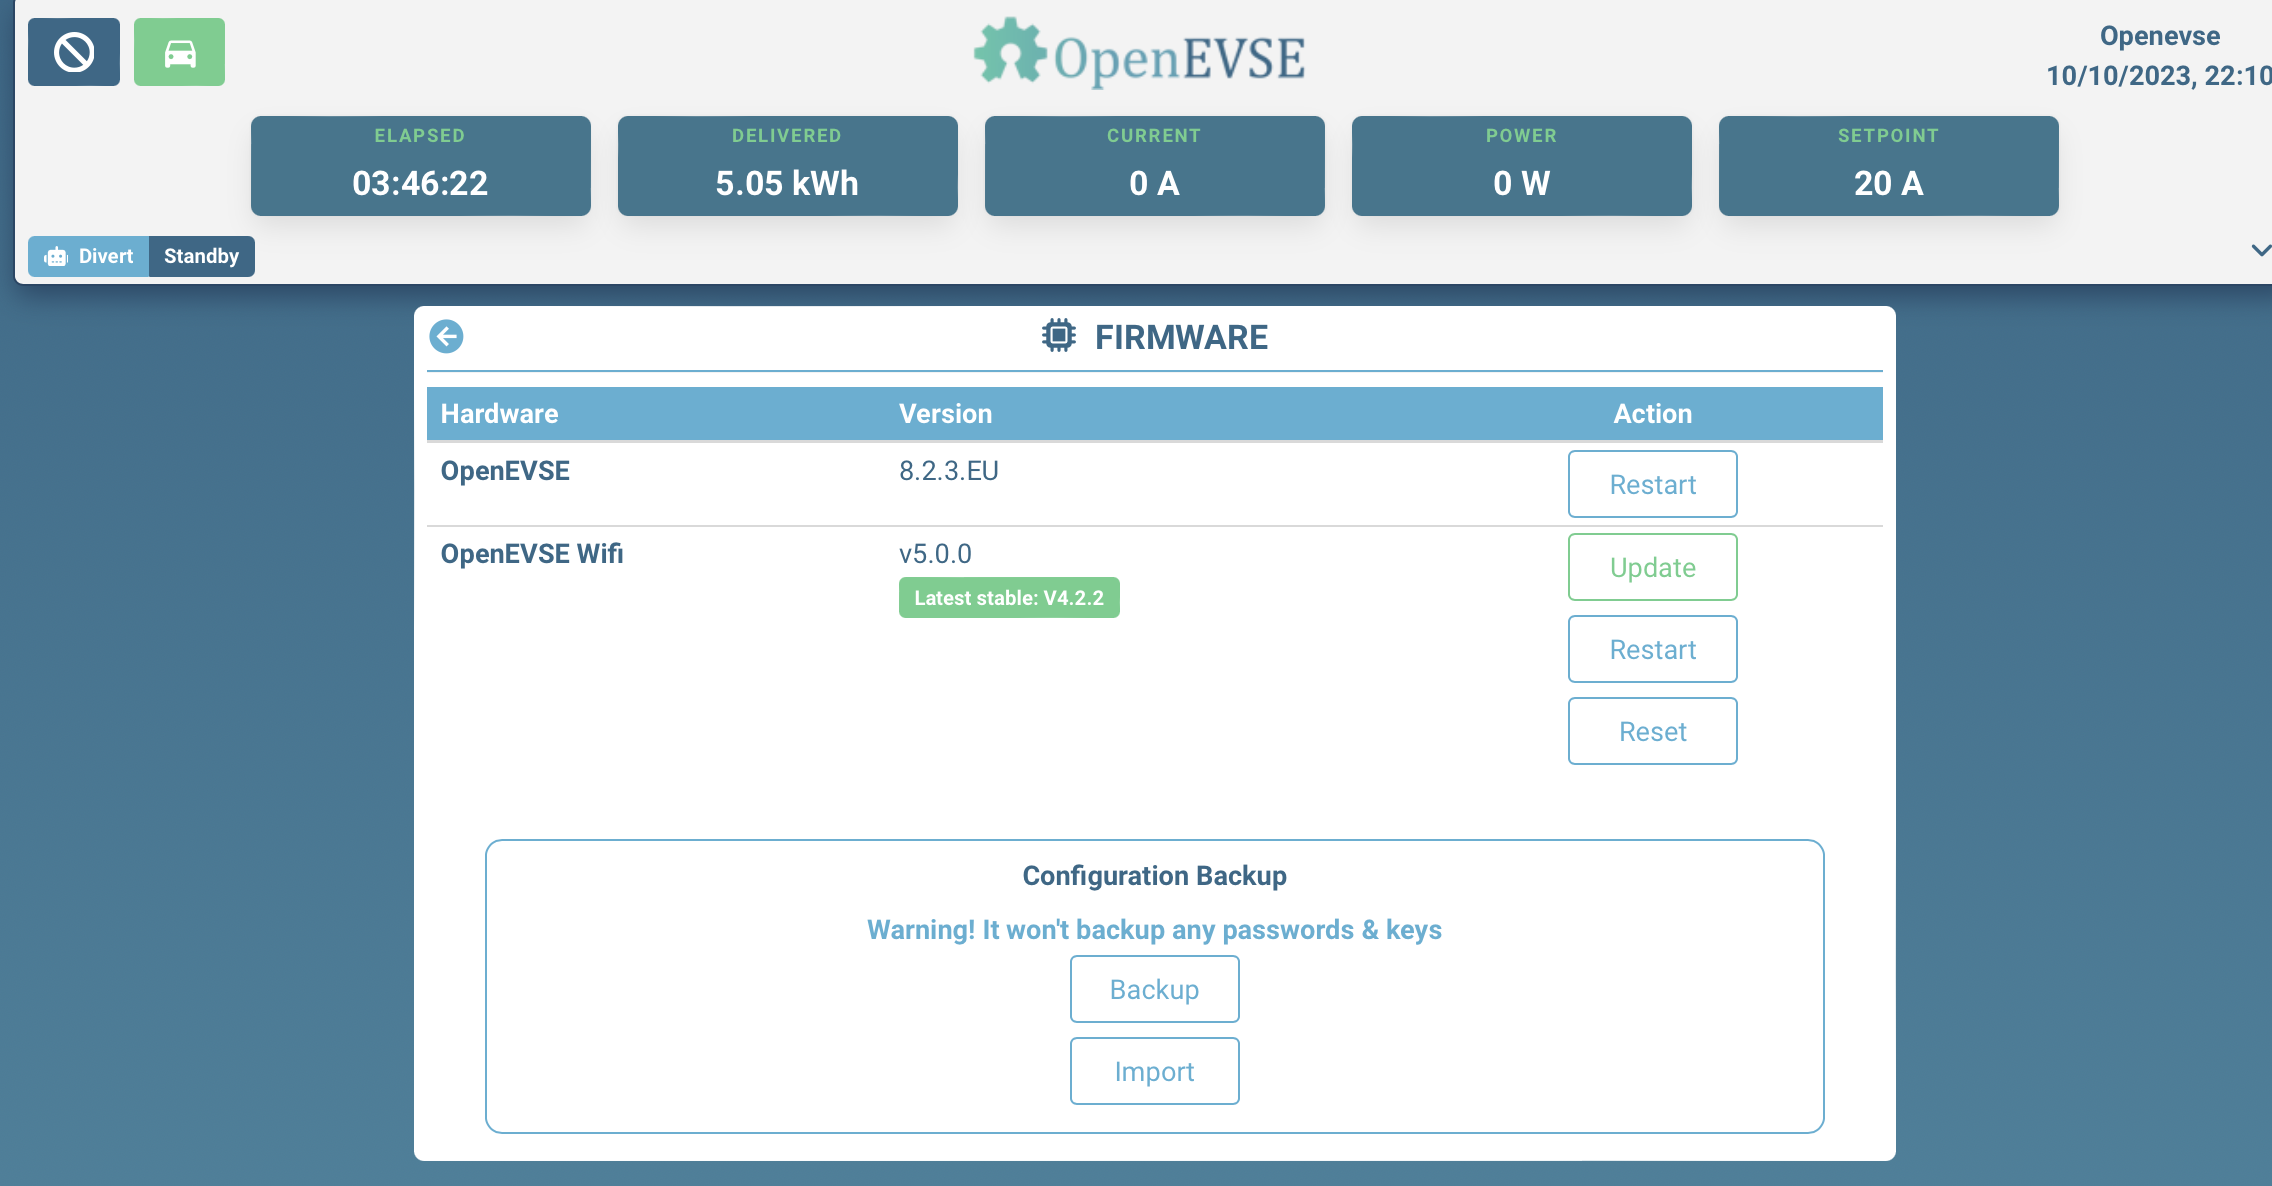Select the Hardware column header

click(x=500, y=413)
